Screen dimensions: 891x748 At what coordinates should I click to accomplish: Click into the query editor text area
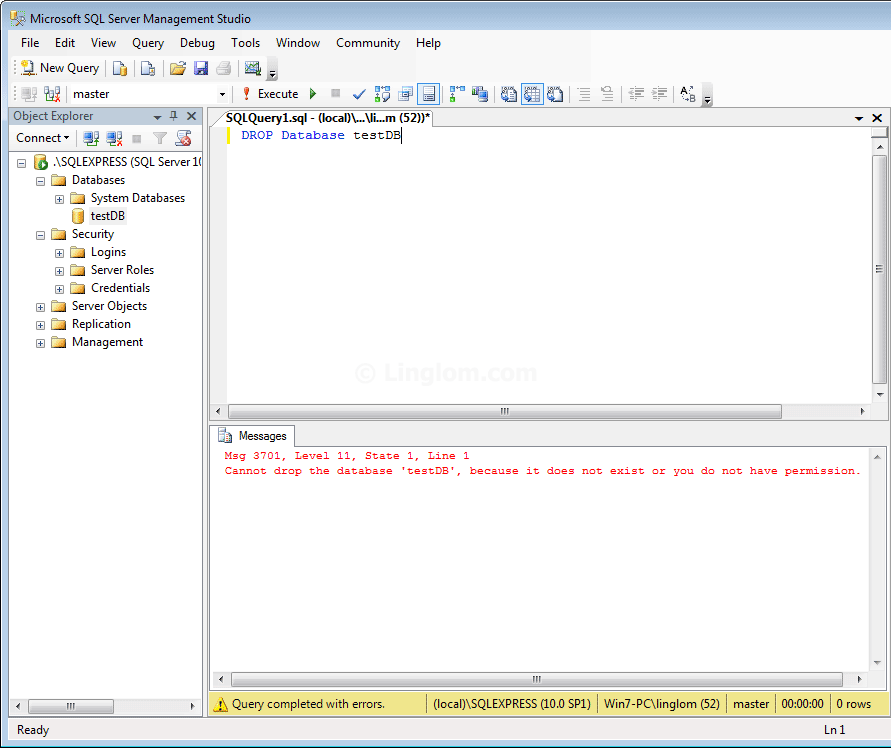click(x=549, y=267)
